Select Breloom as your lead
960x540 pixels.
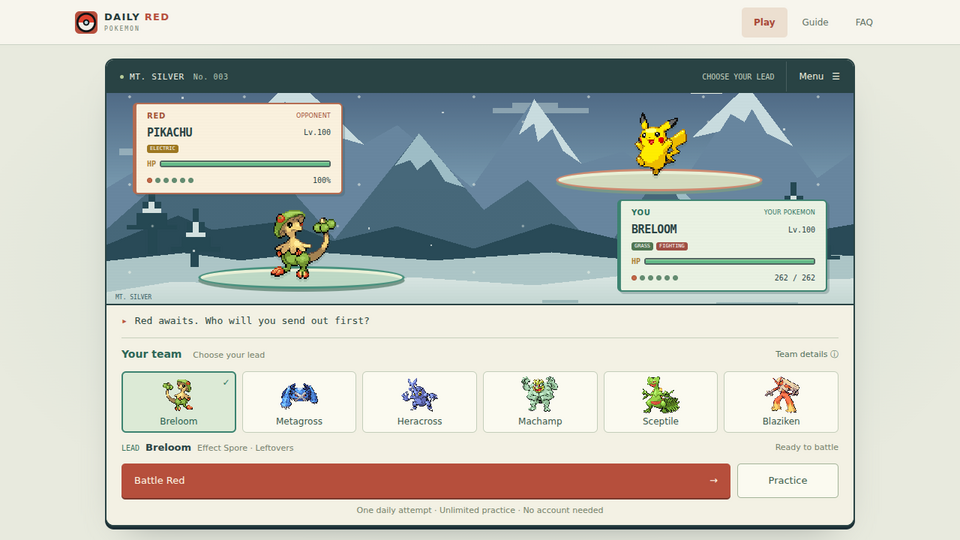tap(179, 402)
